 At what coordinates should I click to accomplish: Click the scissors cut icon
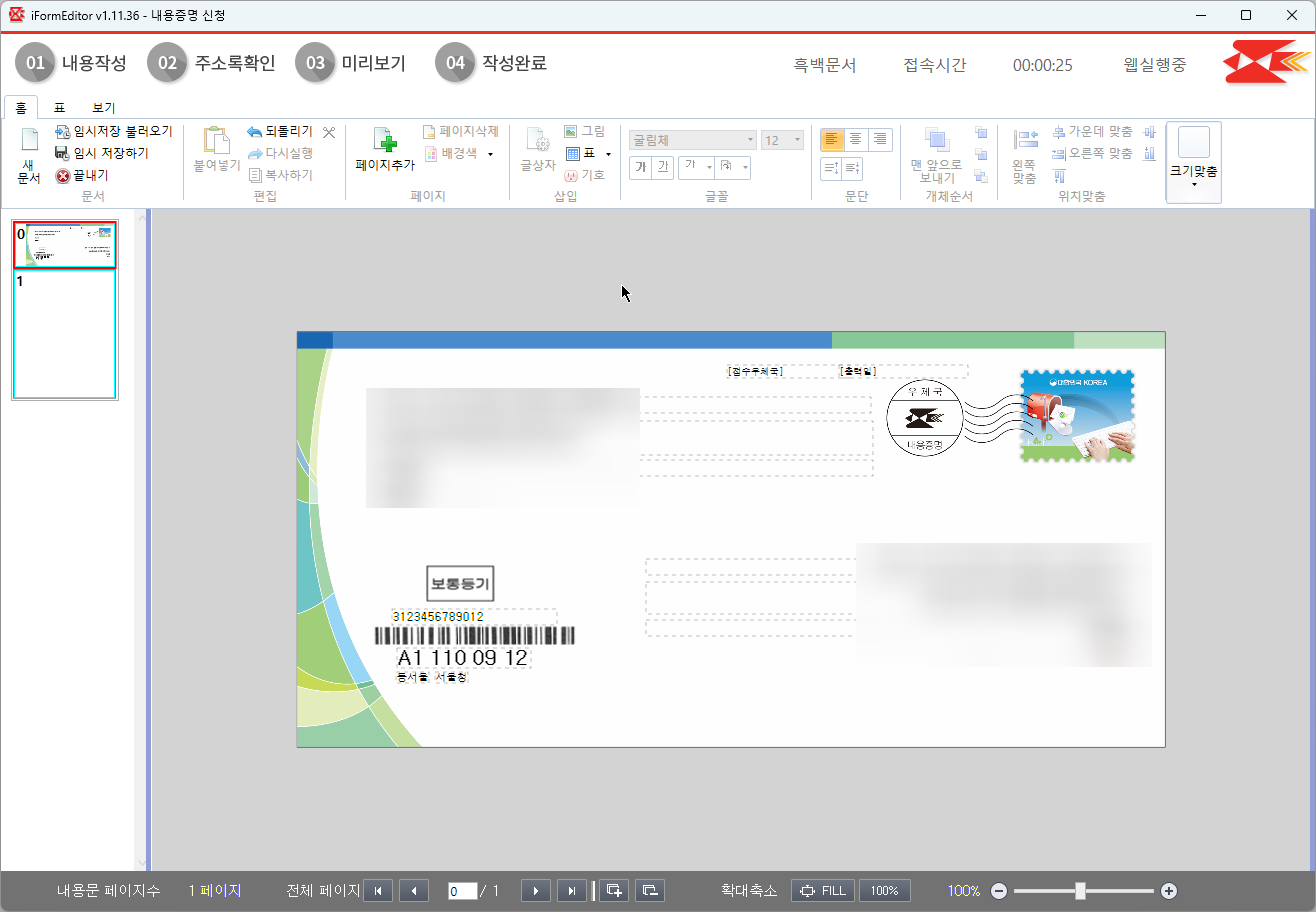tap(329, 132)
